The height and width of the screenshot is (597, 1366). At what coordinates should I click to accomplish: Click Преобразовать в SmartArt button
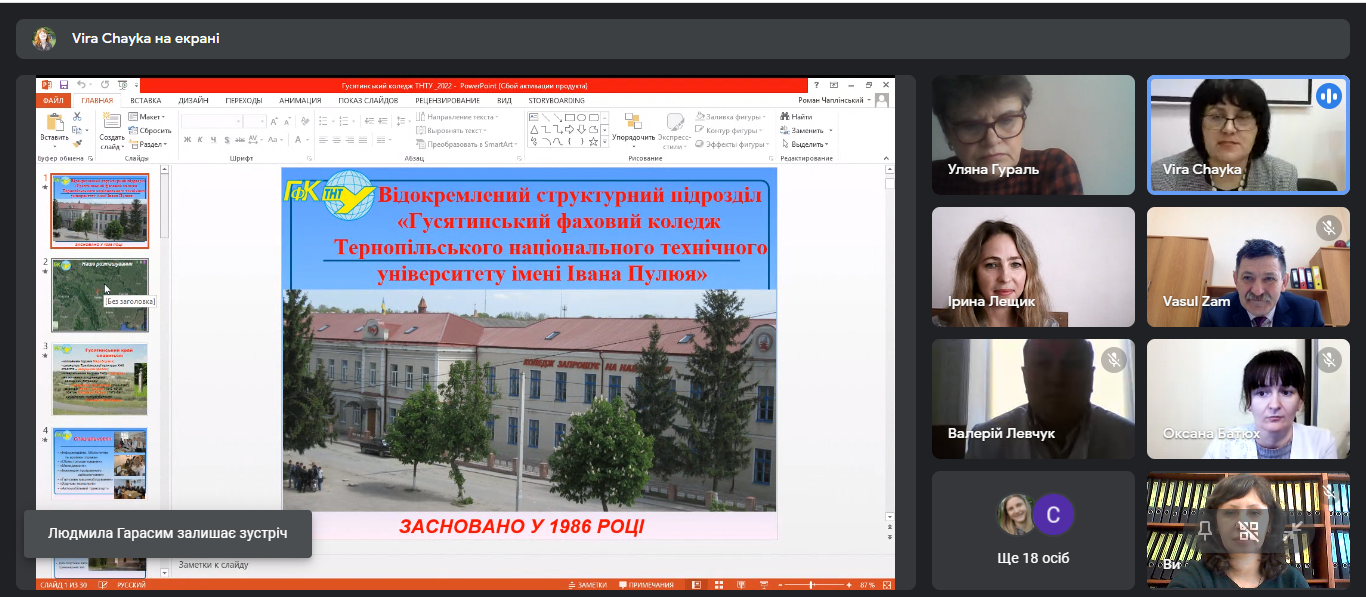pos(467,144)
